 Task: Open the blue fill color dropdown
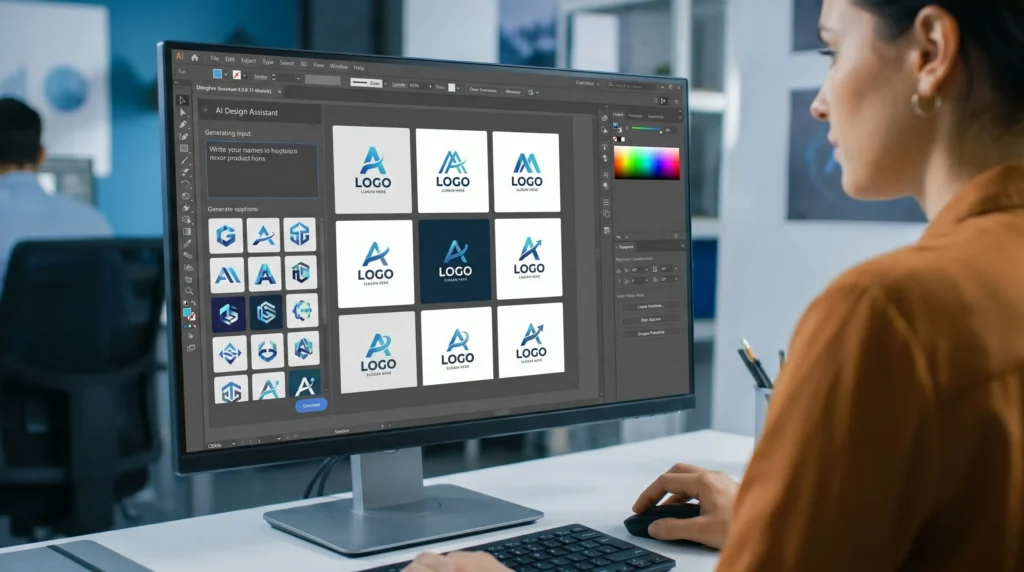225,74
